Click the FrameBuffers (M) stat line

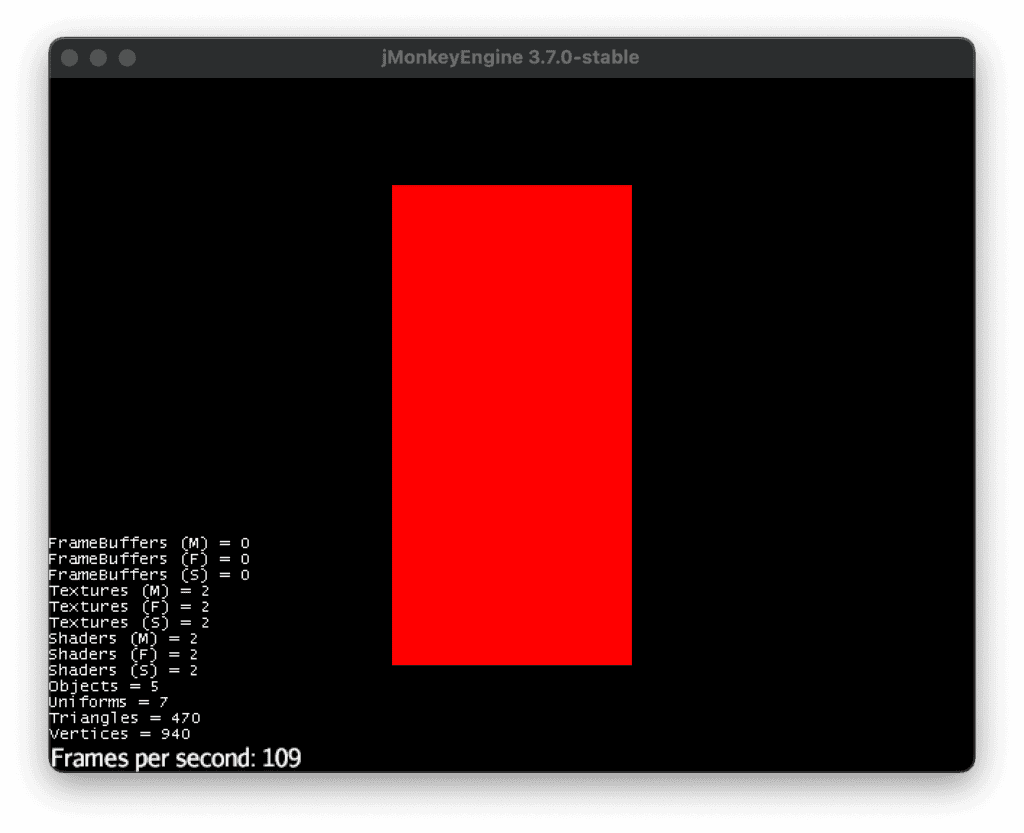[x=149, y=543]
